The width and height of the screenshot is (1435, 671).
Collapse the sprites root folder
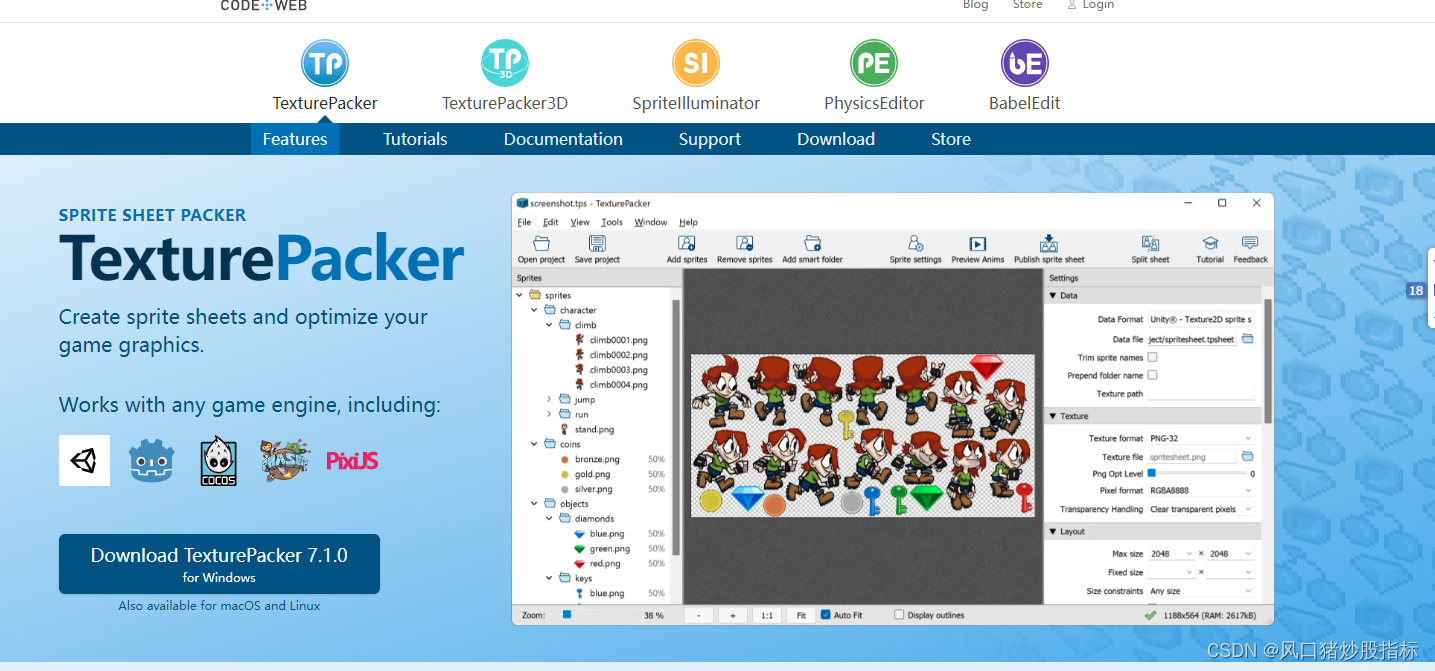coord(519,295)
